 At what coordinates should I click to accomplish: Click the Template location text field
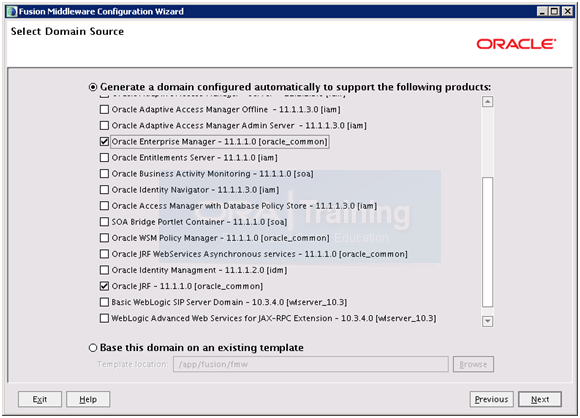pos(311,364)
